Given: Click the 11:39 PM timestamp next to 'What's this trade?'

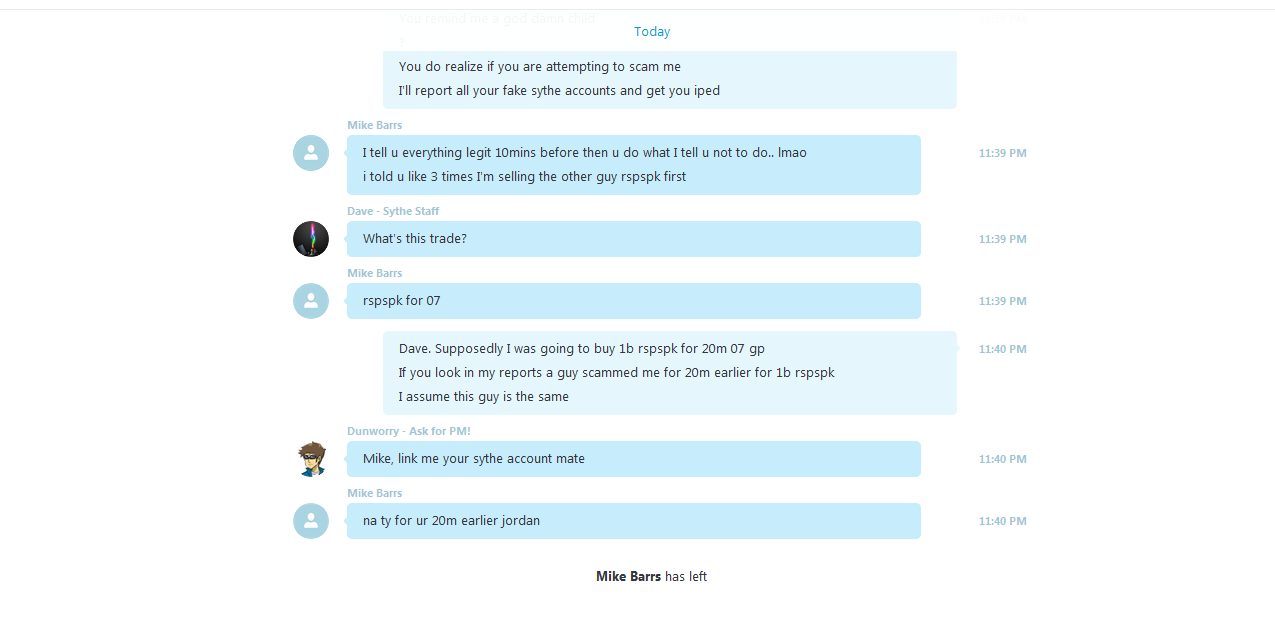Looking at the screenshot, I should (x=1003, y=239).
